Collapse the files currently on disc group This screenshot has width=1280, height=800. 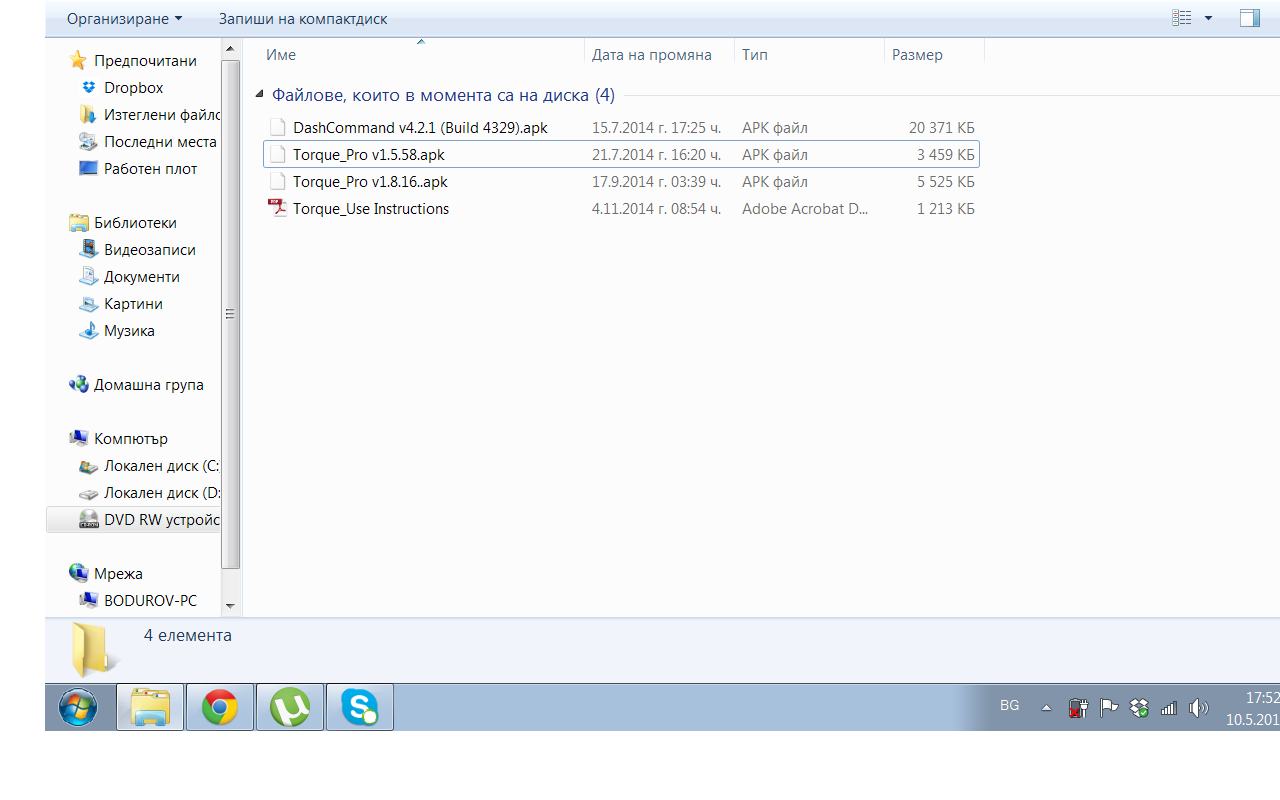pos(260,95)
